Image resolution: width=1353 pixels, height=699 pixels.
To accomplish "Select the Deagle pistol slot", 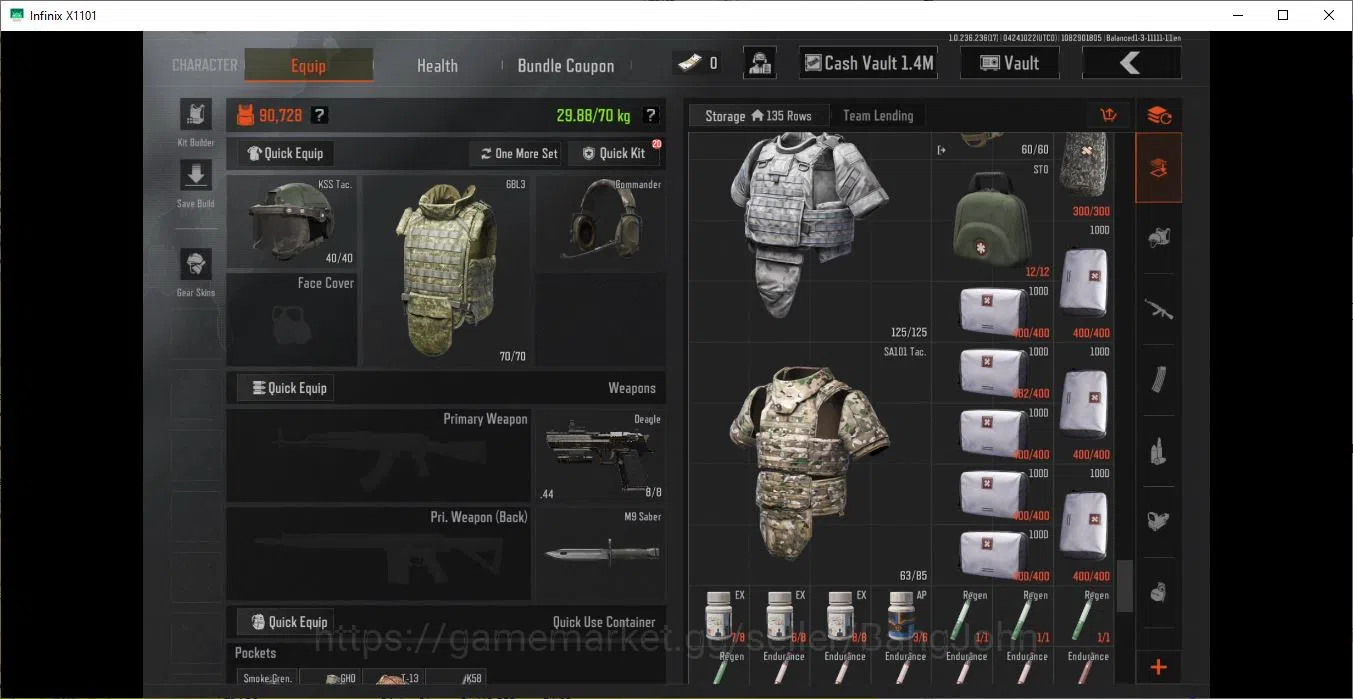I will (x=600, y=455).
